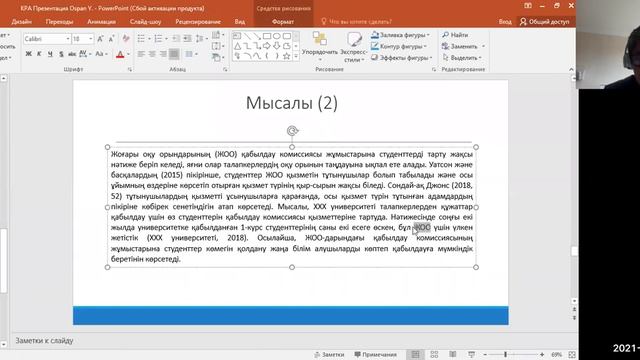Open text direction options

click(x=218, y=35)
